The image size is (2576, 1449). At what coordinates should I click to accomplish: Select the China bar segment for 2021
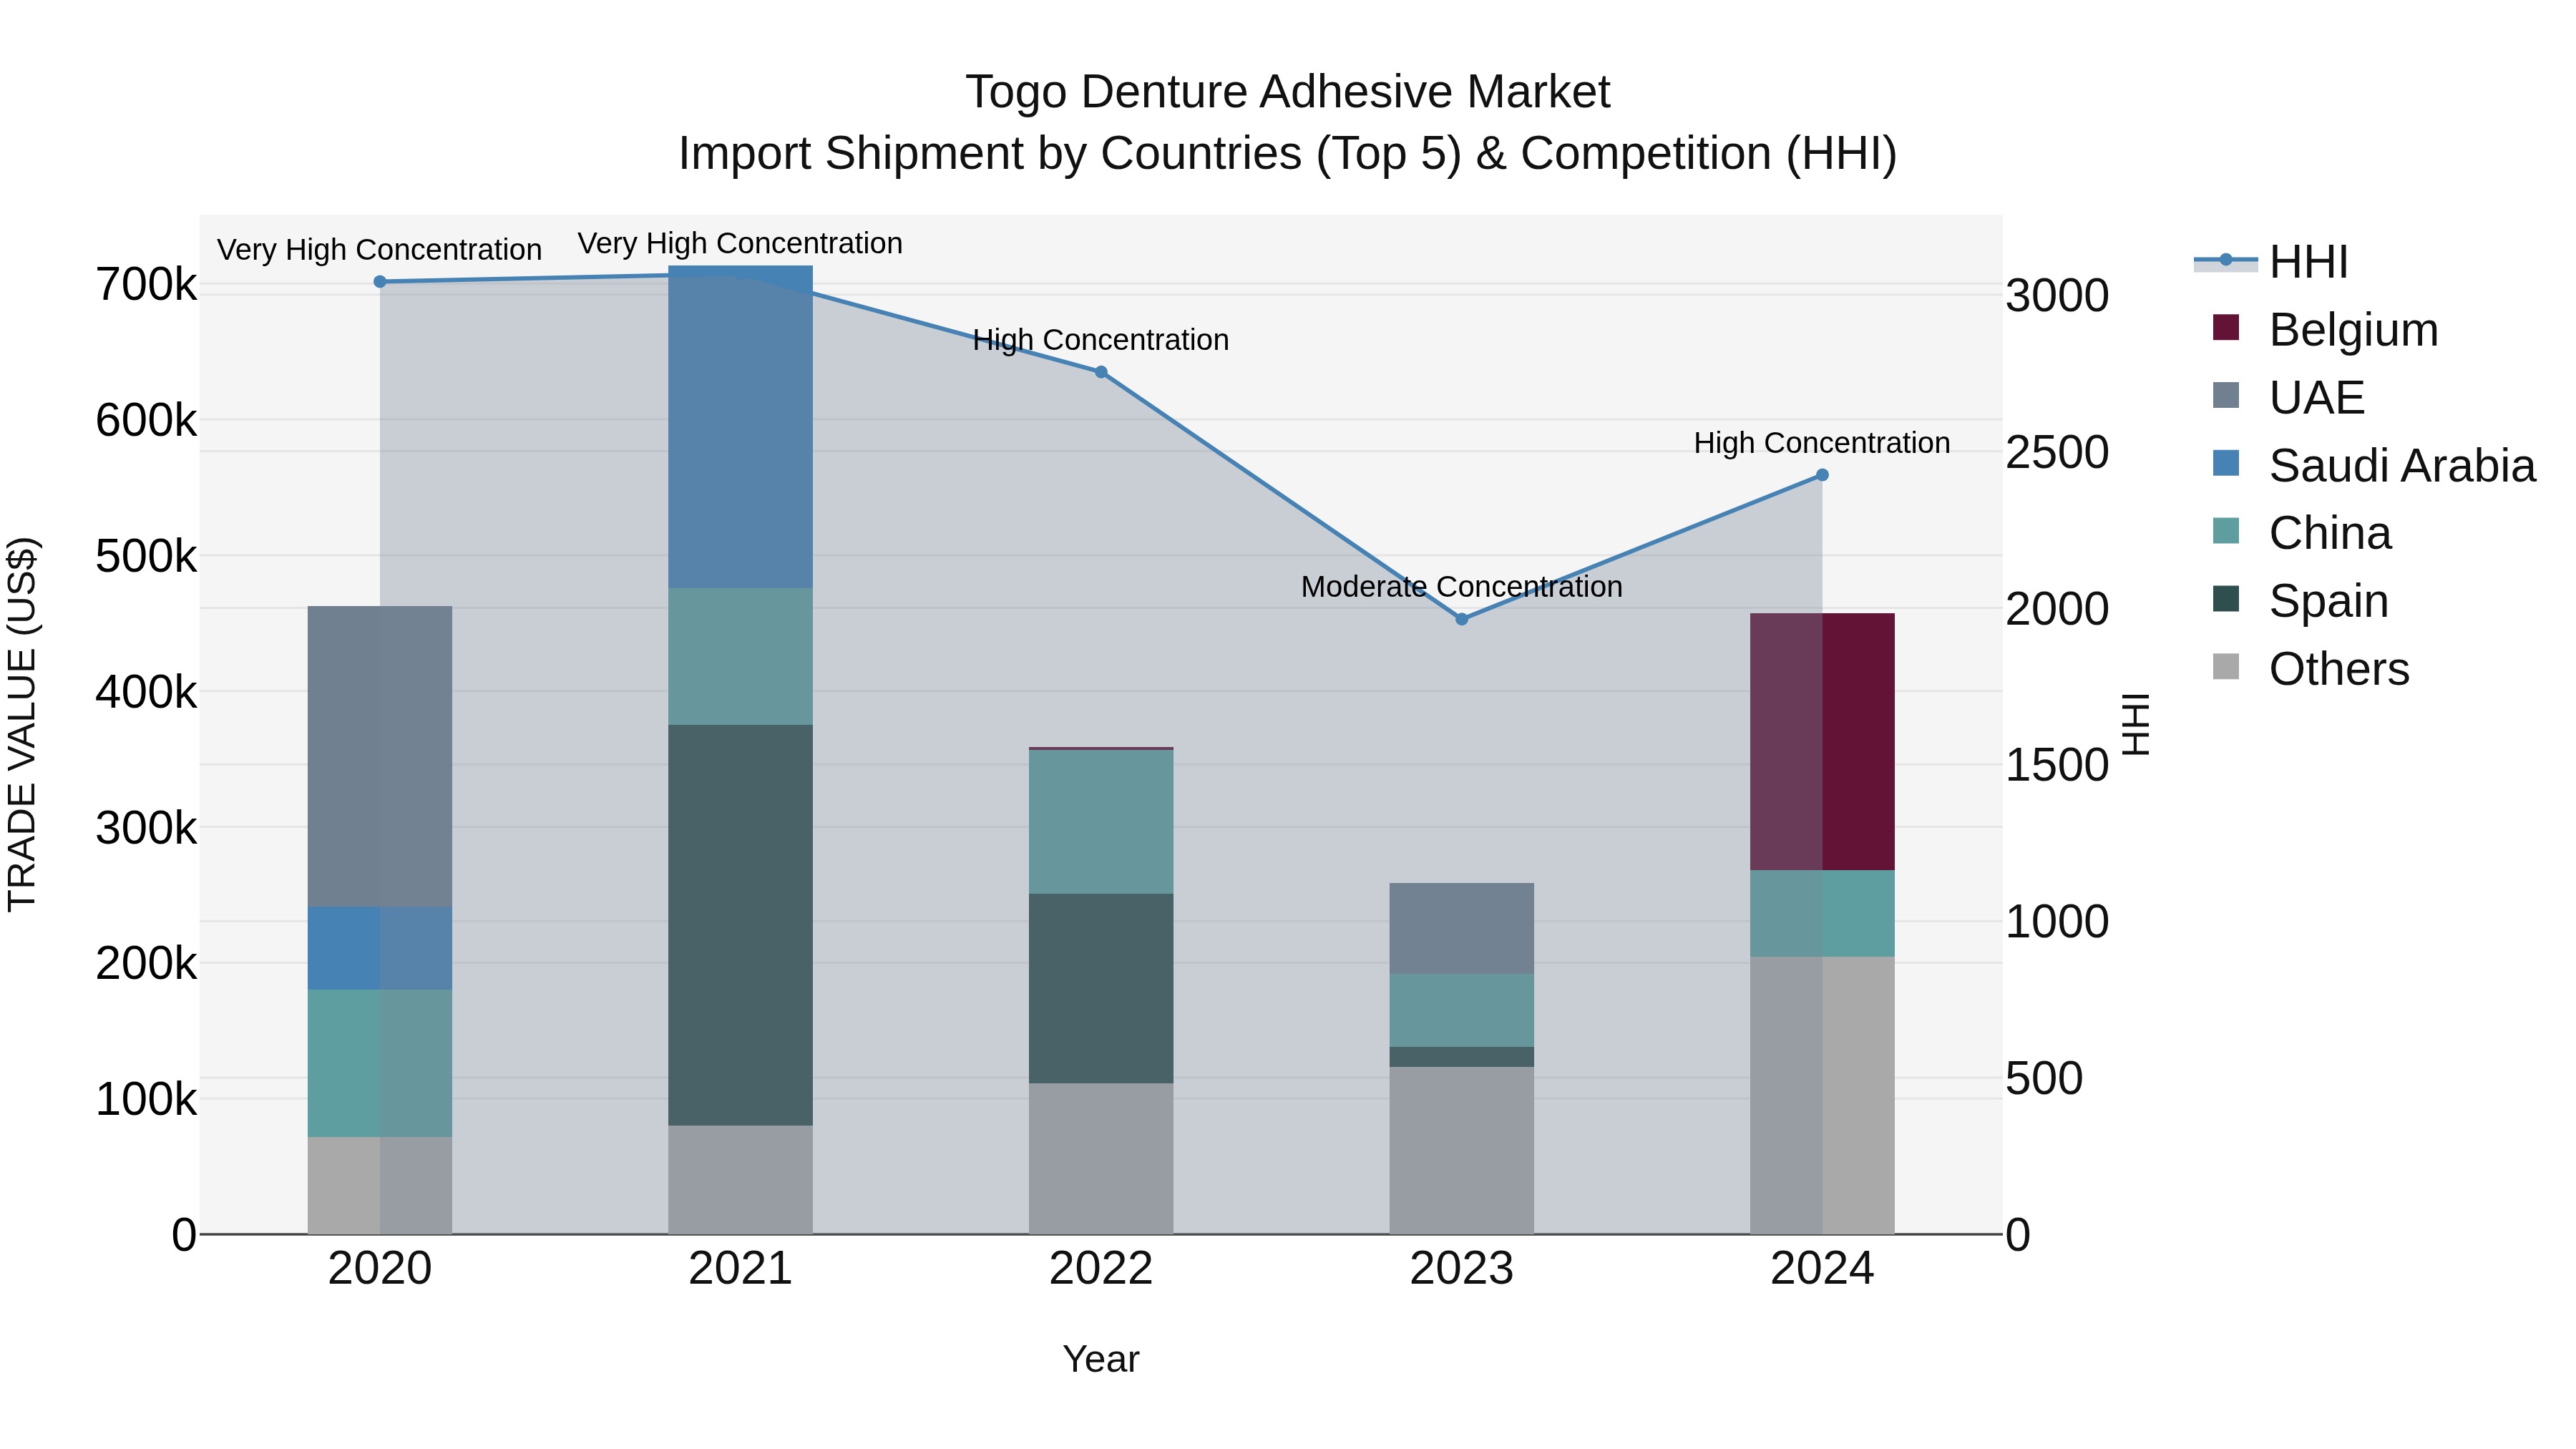[x=741, y=656]
